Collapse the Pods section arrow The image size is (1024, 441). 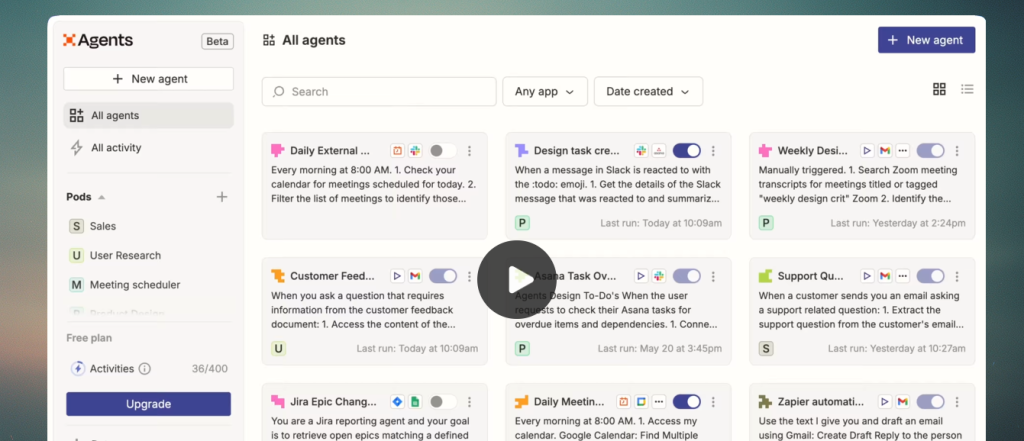(101, 197)
